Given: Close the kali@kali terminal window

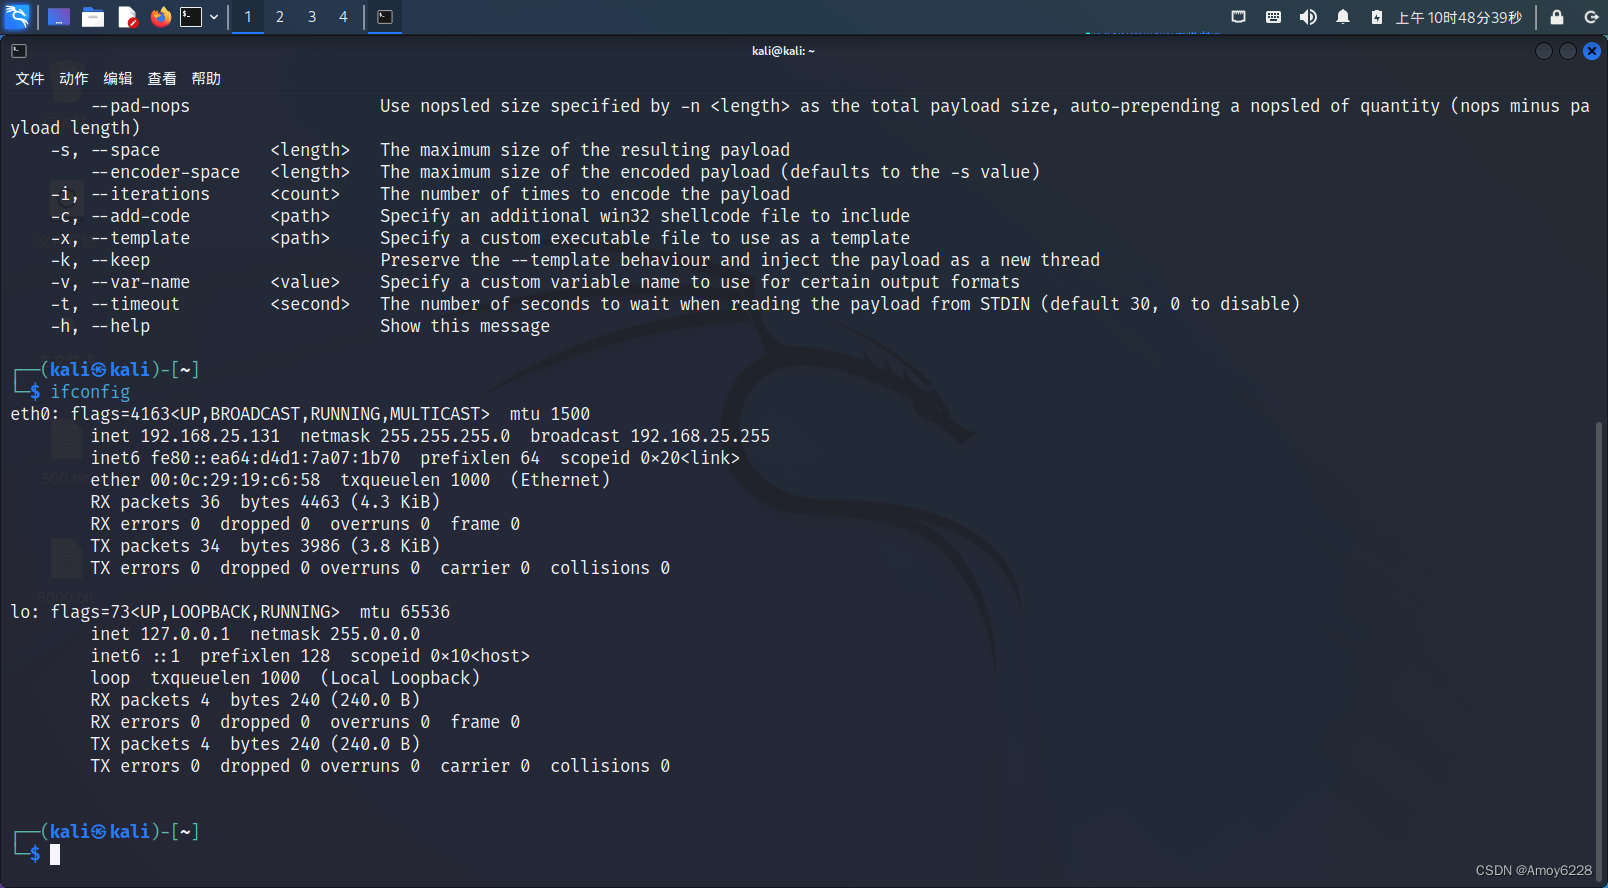Looking at the screenshot, I should pos(1592,51).
